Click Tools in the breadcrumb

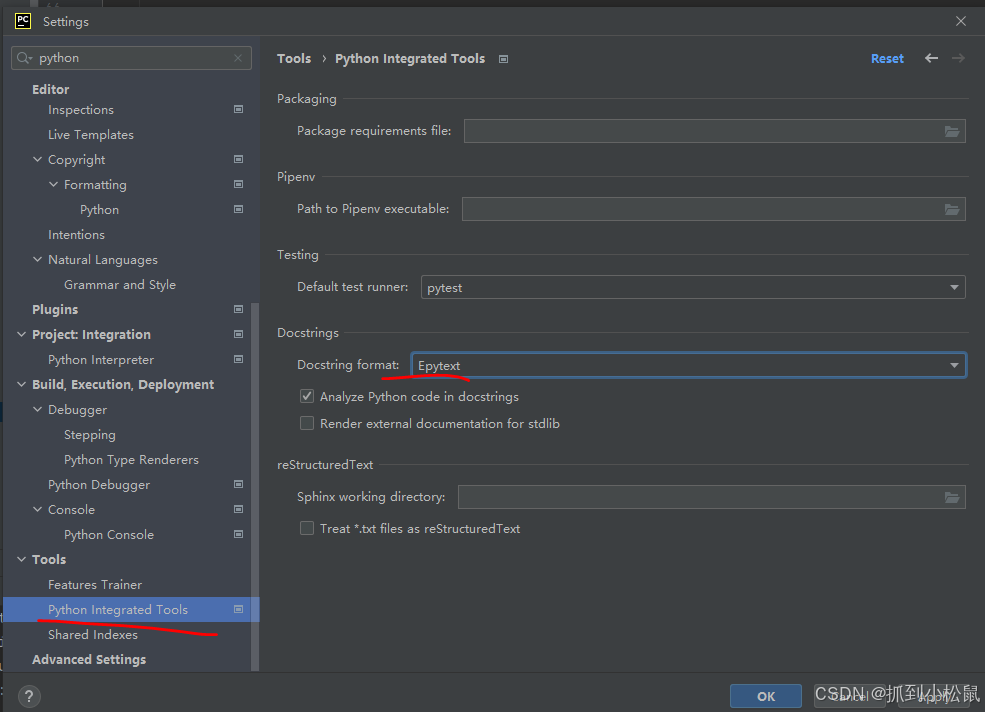pyautogui.click(x=294, y=58)
